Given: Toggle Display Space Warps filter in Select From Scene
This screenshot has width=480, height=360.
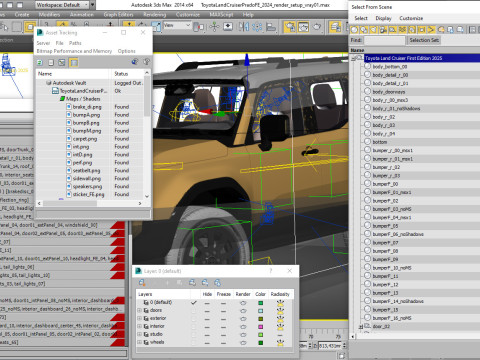Looking at the screenshot, I should click(403, 30).
